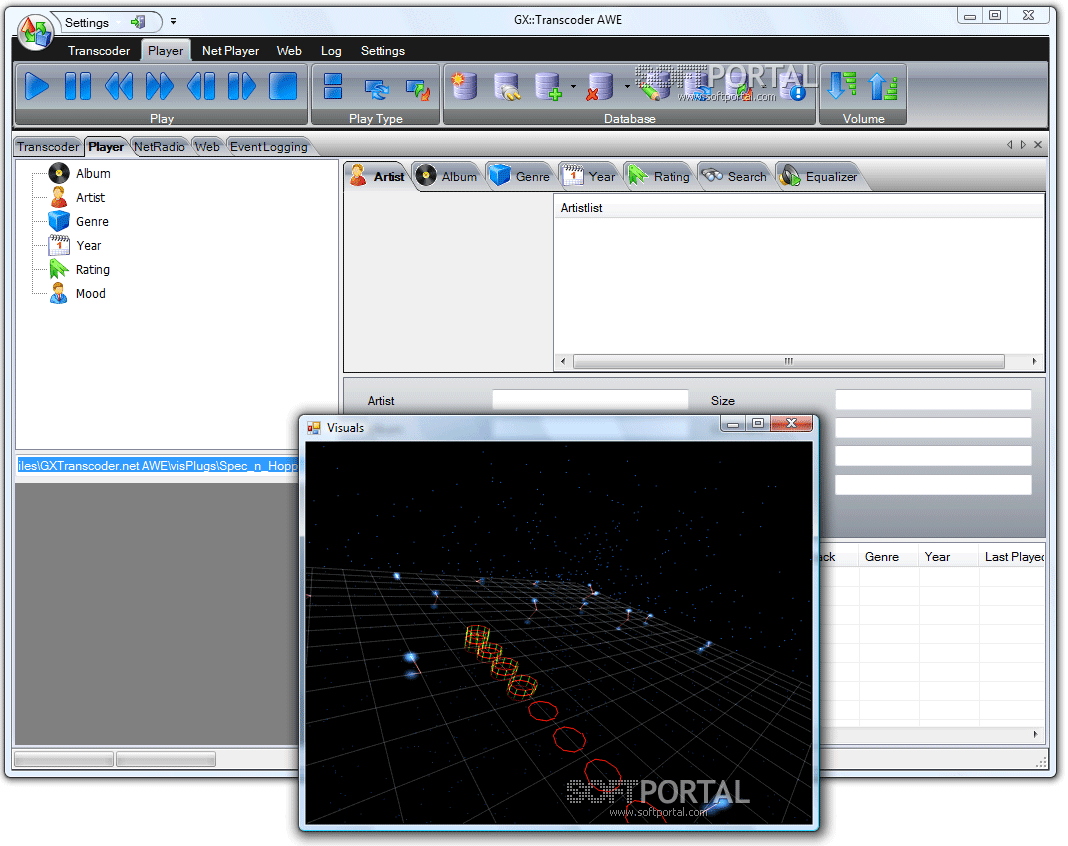
Task: Open the Settings ribbon tab
Action: pyautogui.click(x=383, y=50)
